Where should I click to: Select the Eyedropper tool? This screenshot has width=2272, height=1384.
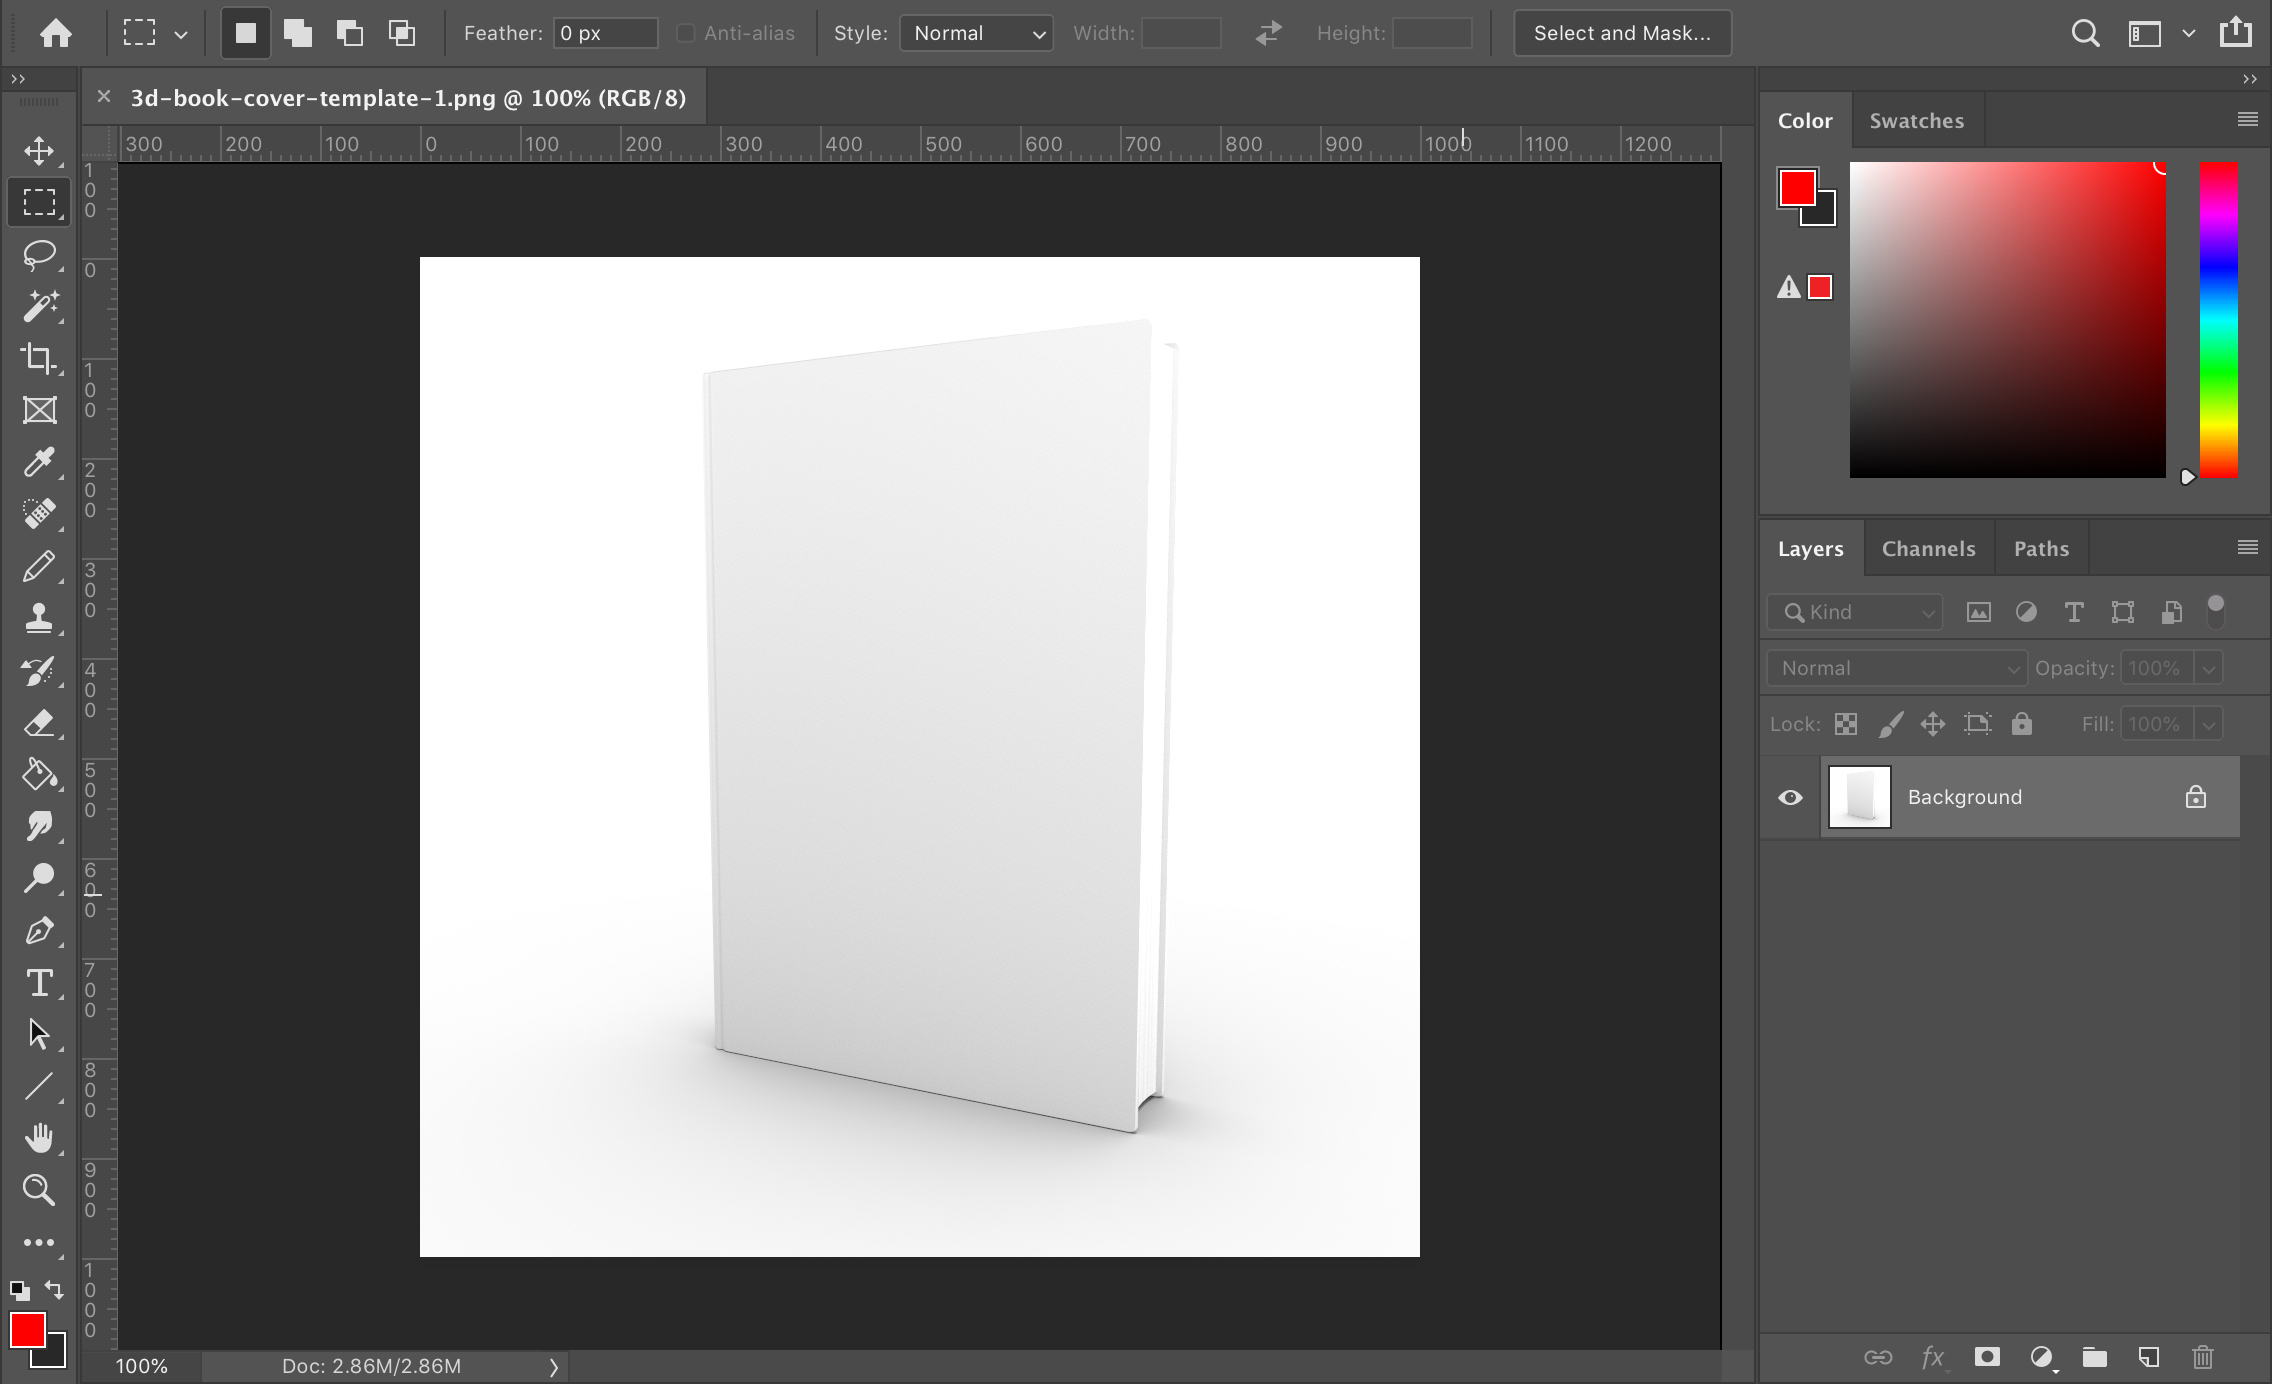click(x=39, y=462)
